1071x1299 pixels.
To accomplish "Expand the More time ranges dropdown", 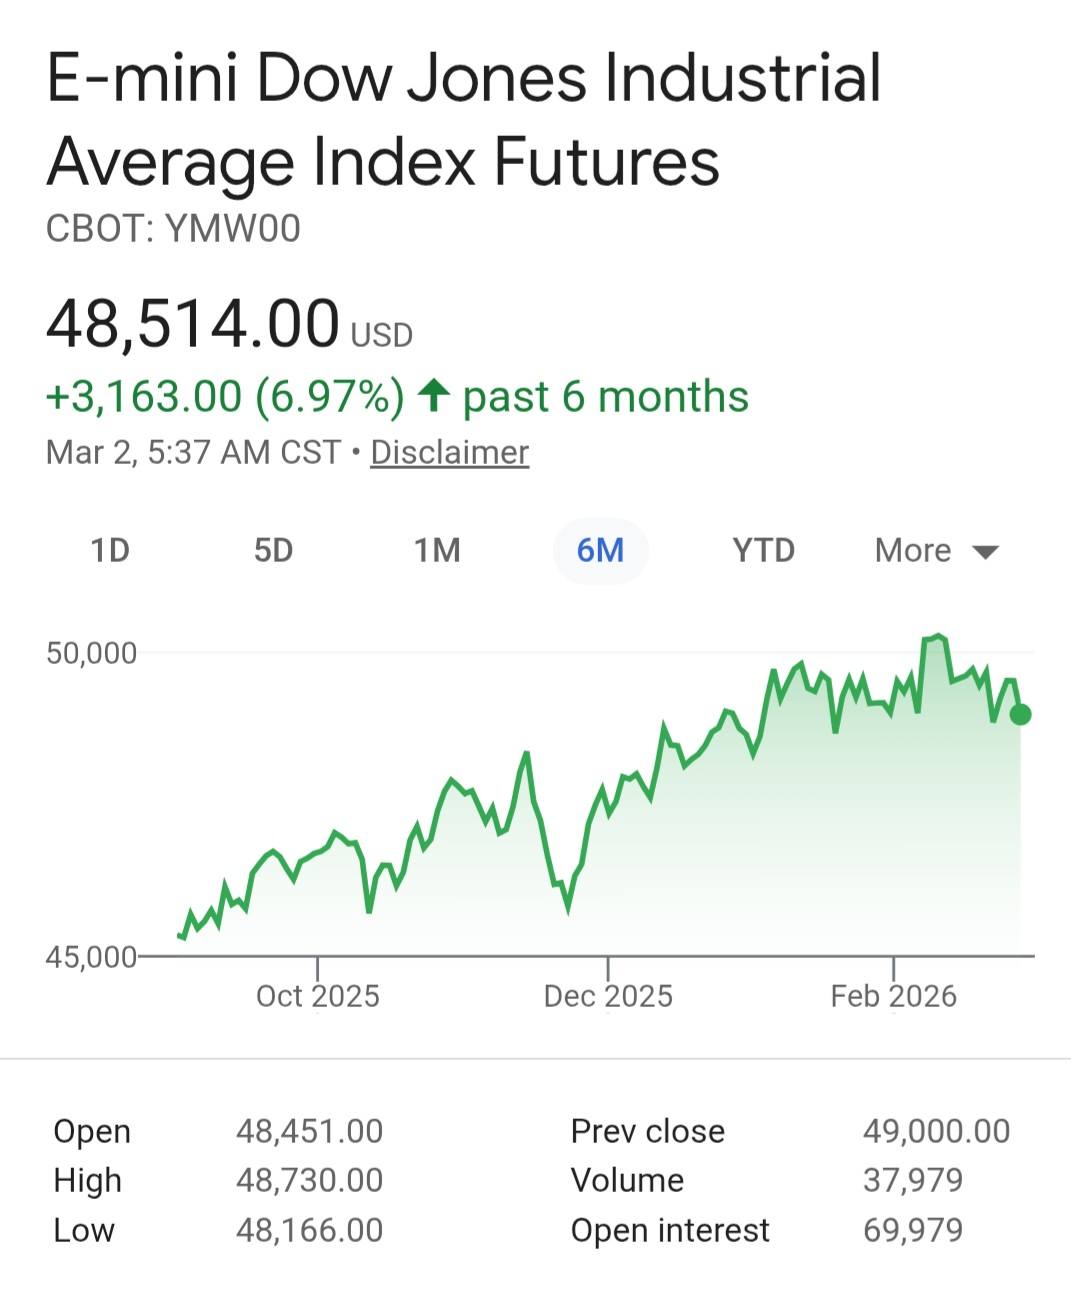I will coord(913,551).
